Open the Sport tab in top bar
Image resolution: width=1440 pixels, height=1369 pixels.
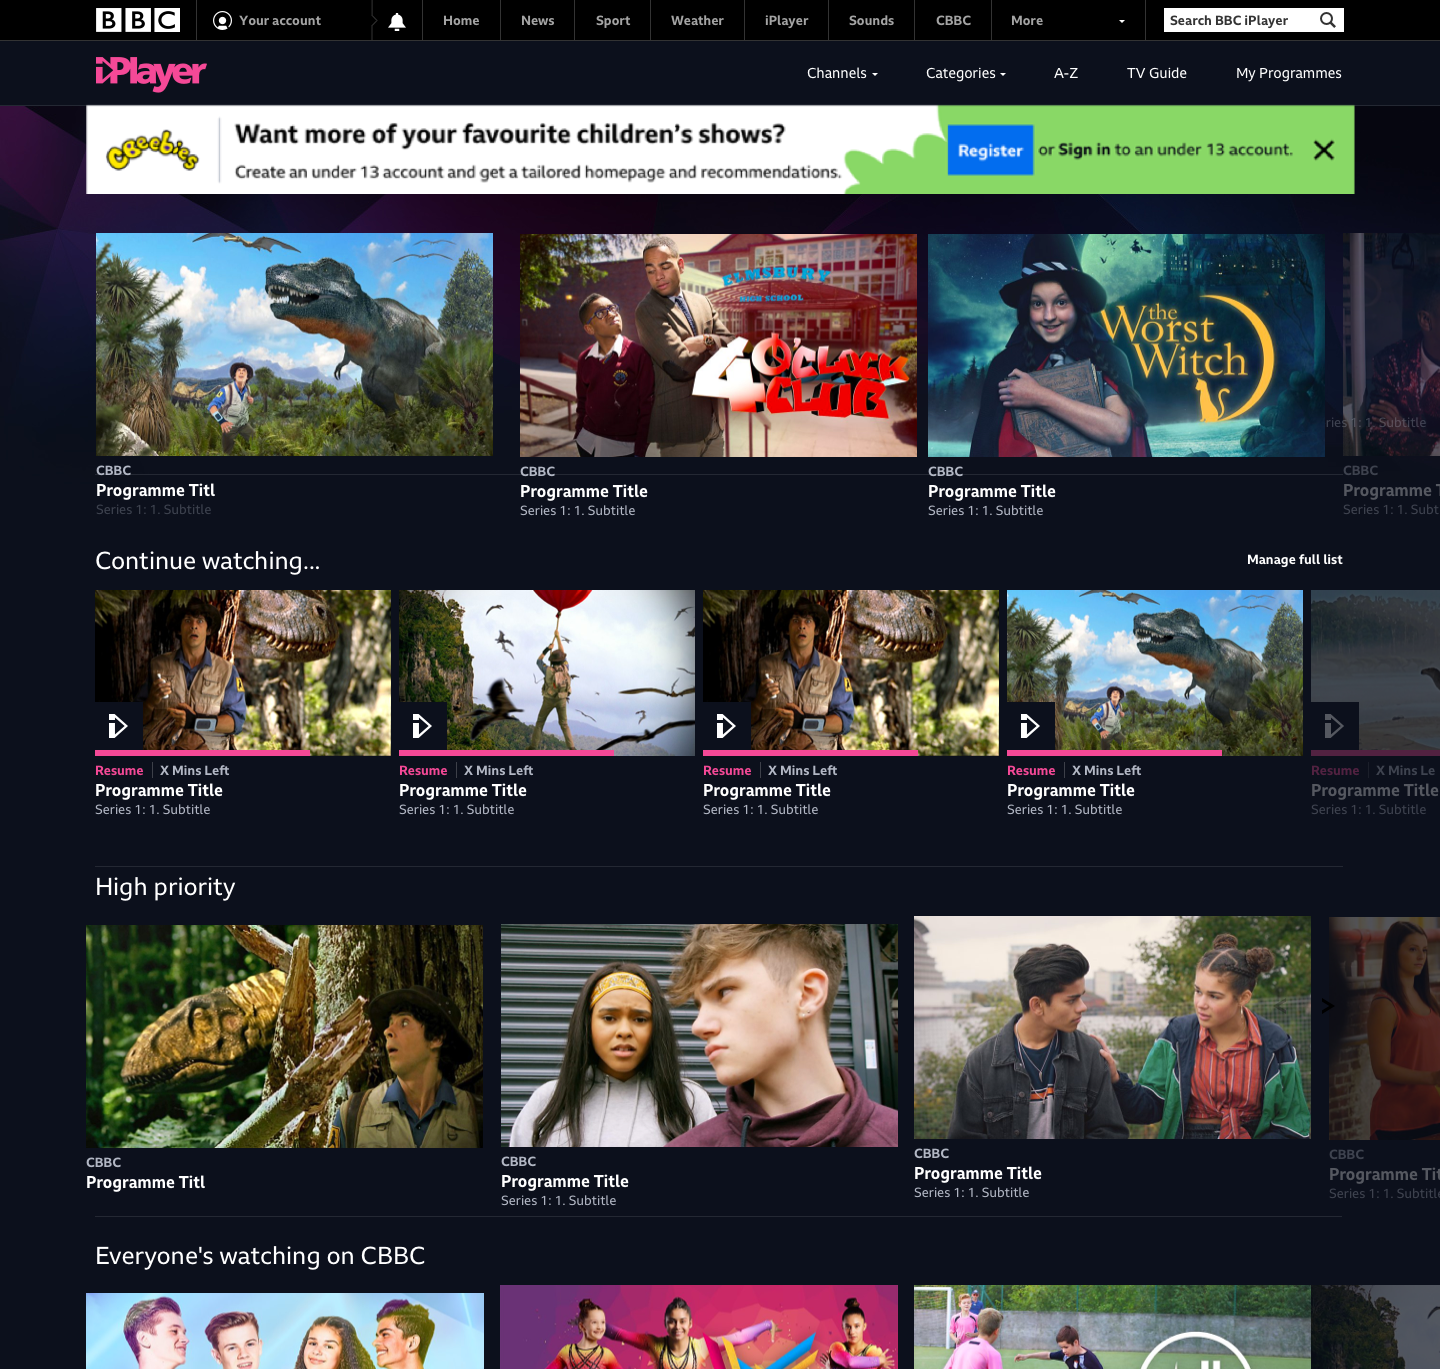[x=613, y=20]
